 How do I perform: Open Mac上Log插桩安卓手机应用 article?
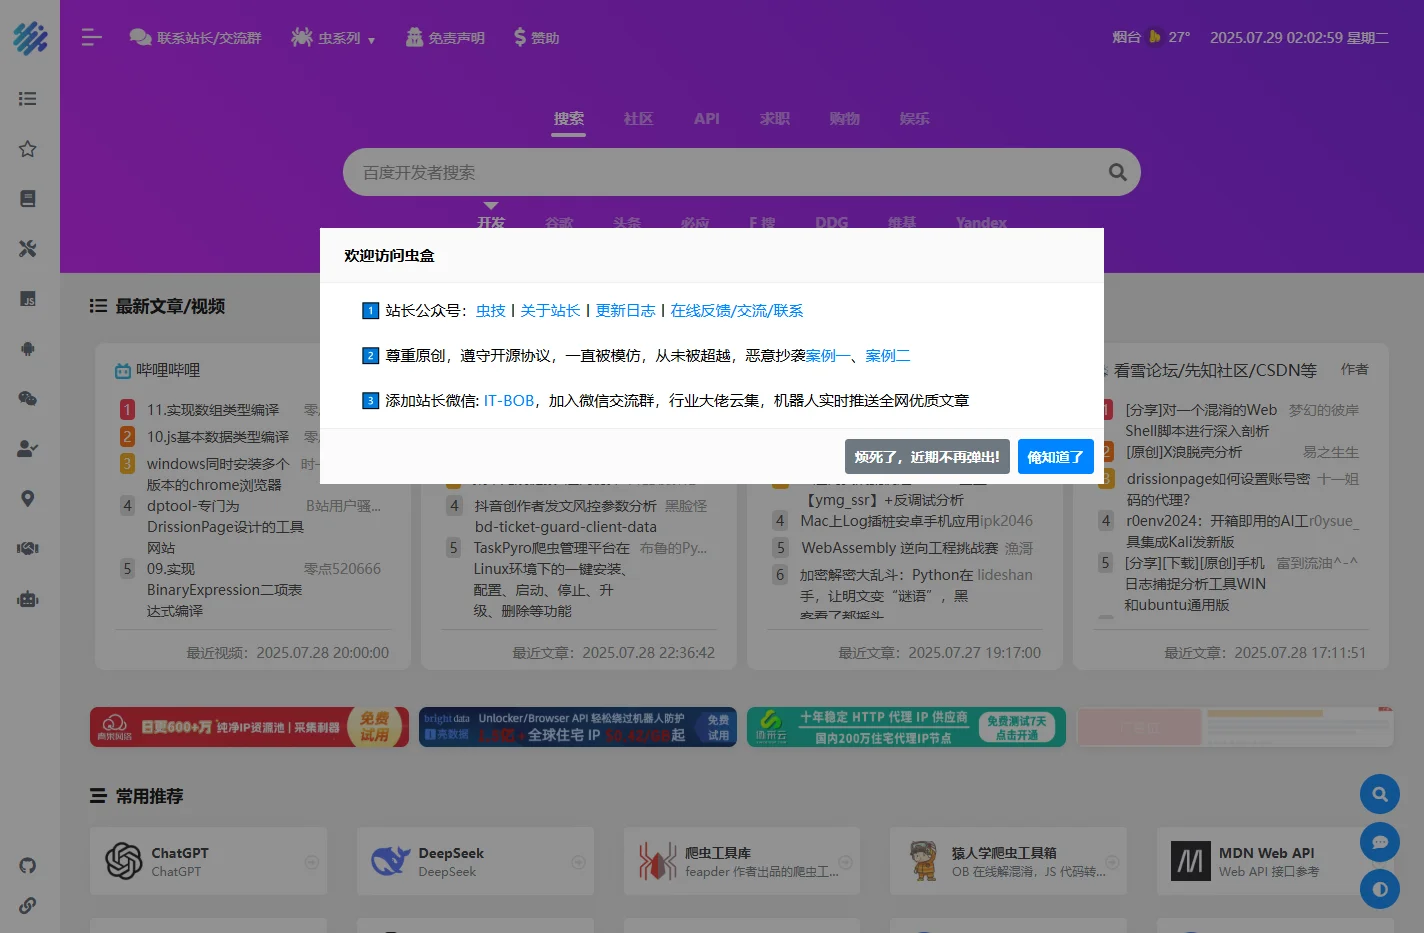(890, 521)
